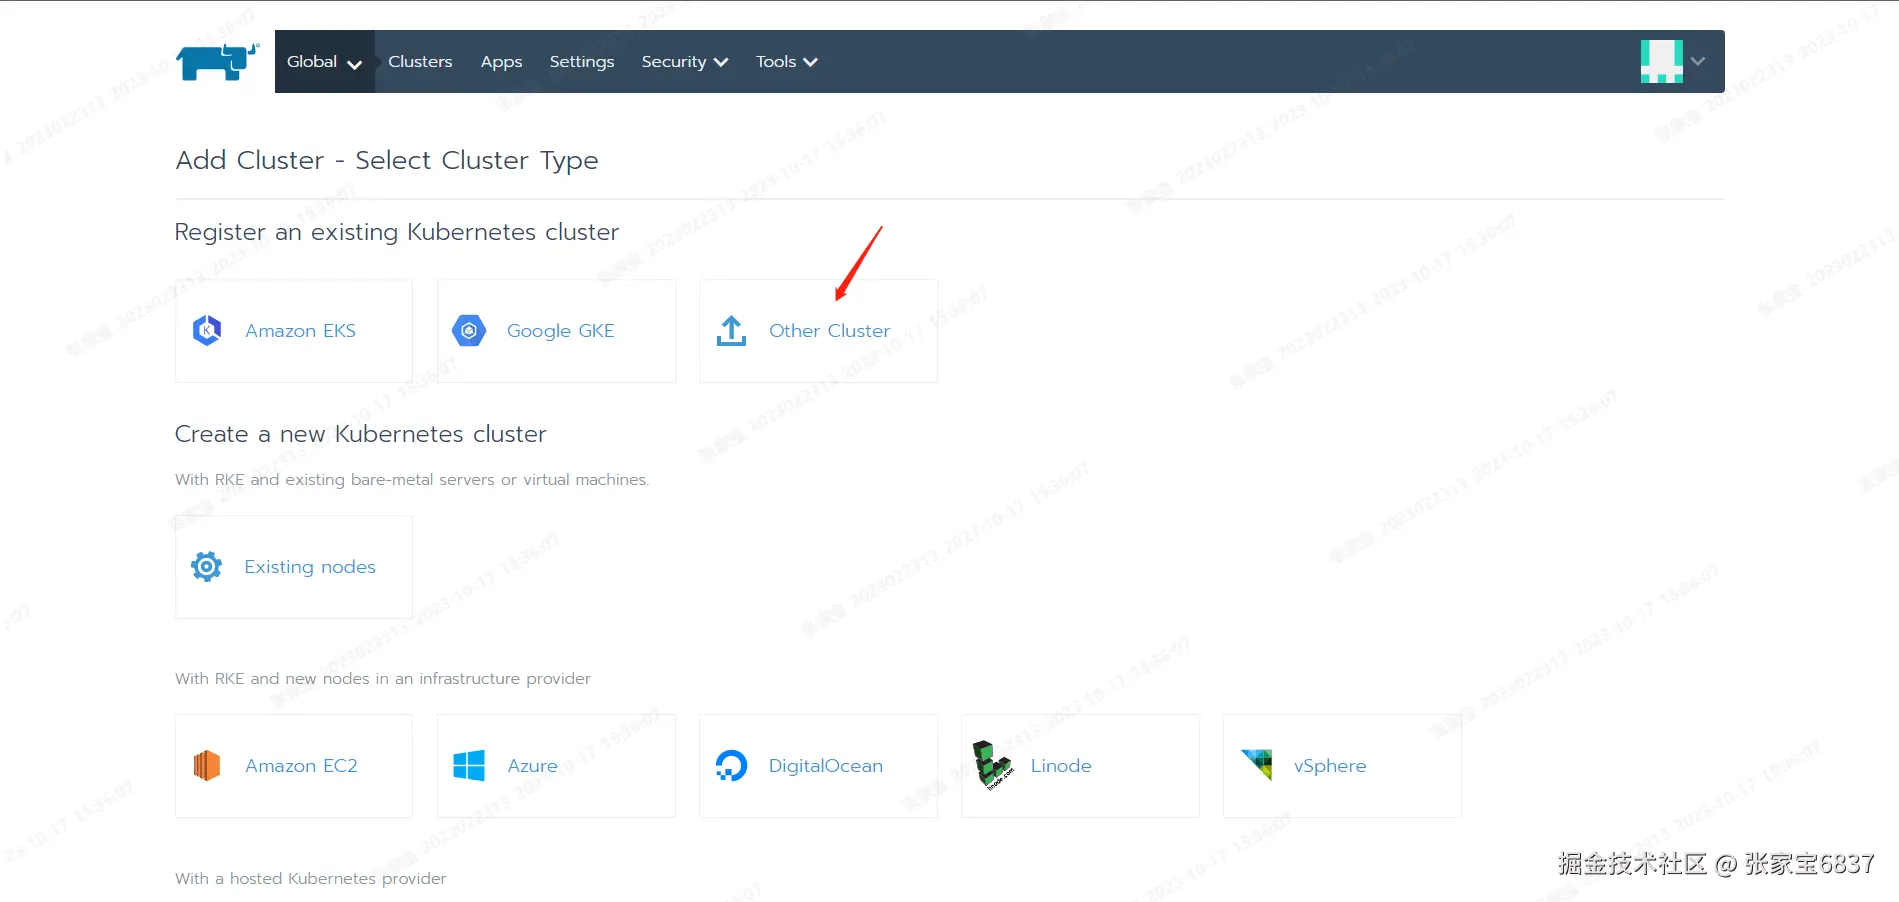Click the Azure Windows logo icon
The width and height of the screenshot is (1899, 902).
click(x=469, y=766)
